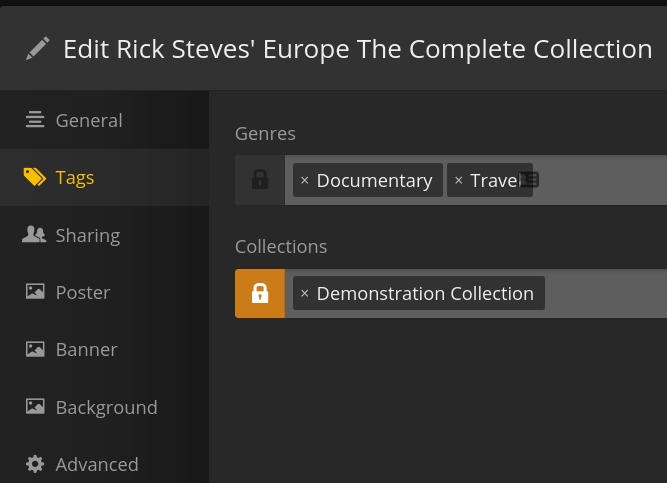
Task: Click the pencil edit icon in the header
Action: click(x=38, y=49)
